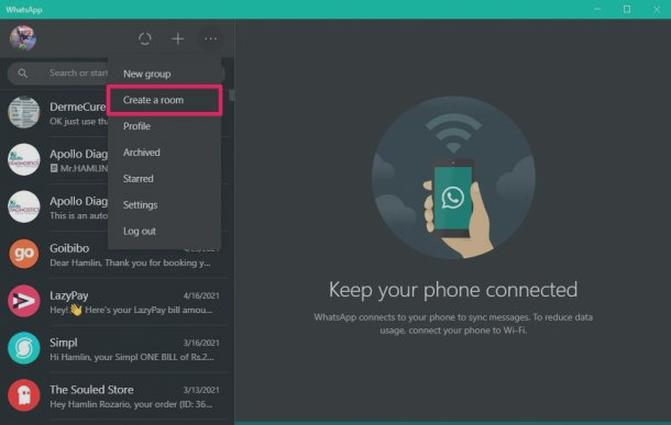
Task: Open Settings from the menu
Action: [164, 205]
